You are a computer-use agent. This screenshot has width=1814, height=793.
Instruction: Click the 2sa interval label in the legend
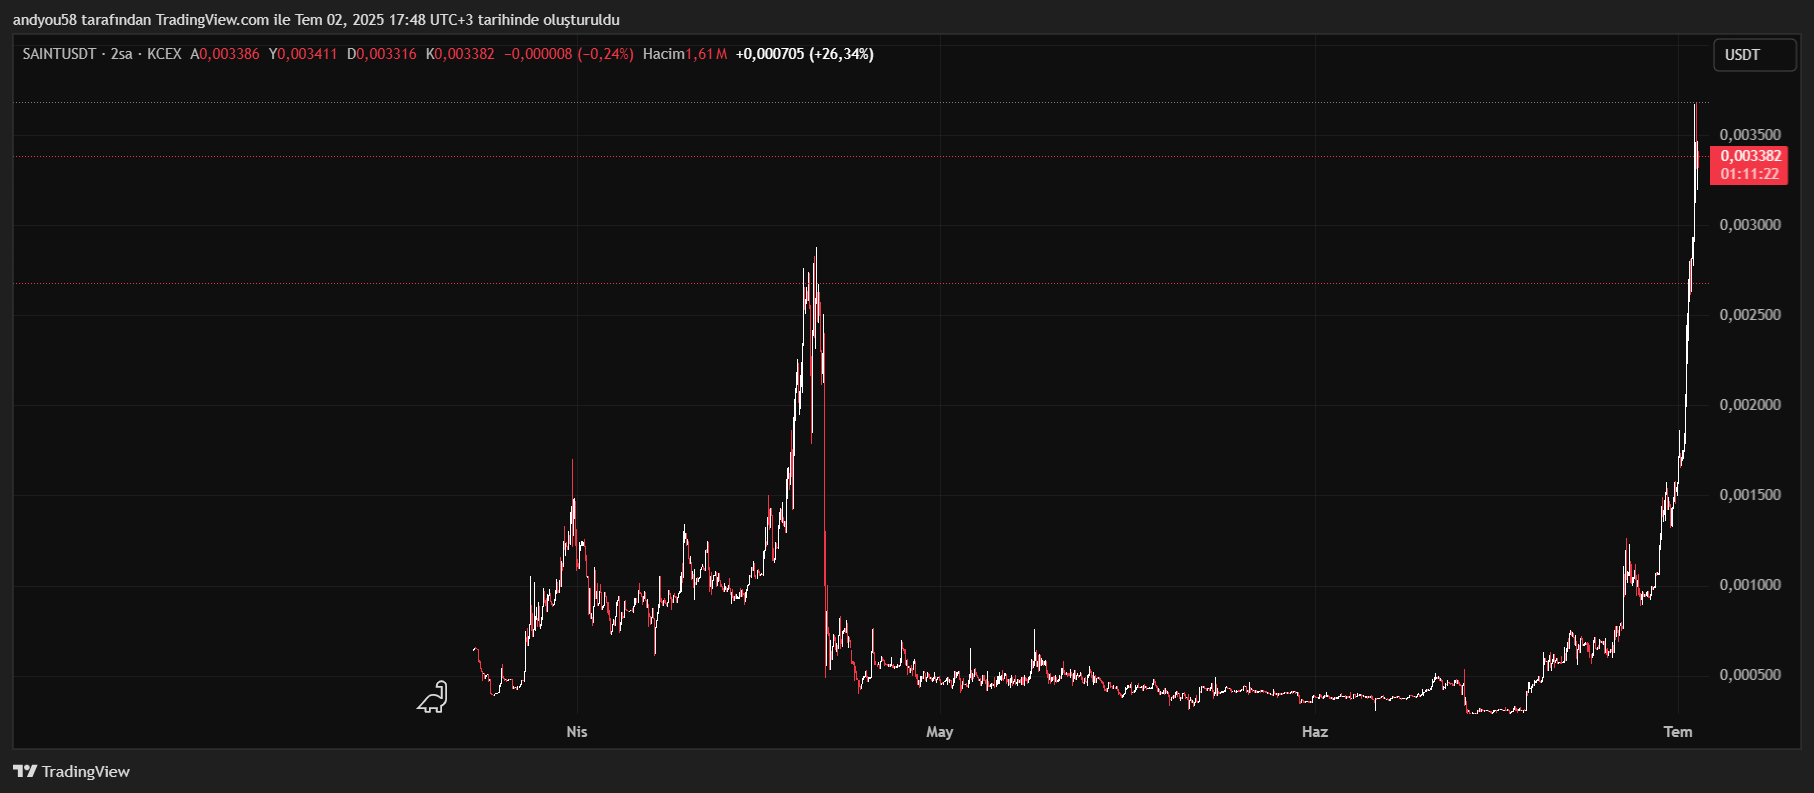(121, 54)
